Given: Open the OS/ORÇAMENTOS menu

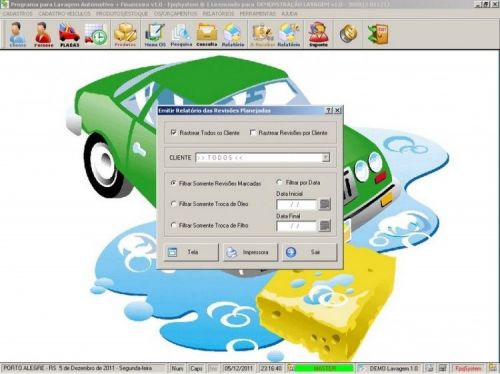Looking at the screenshot, I should pos(176,14).
